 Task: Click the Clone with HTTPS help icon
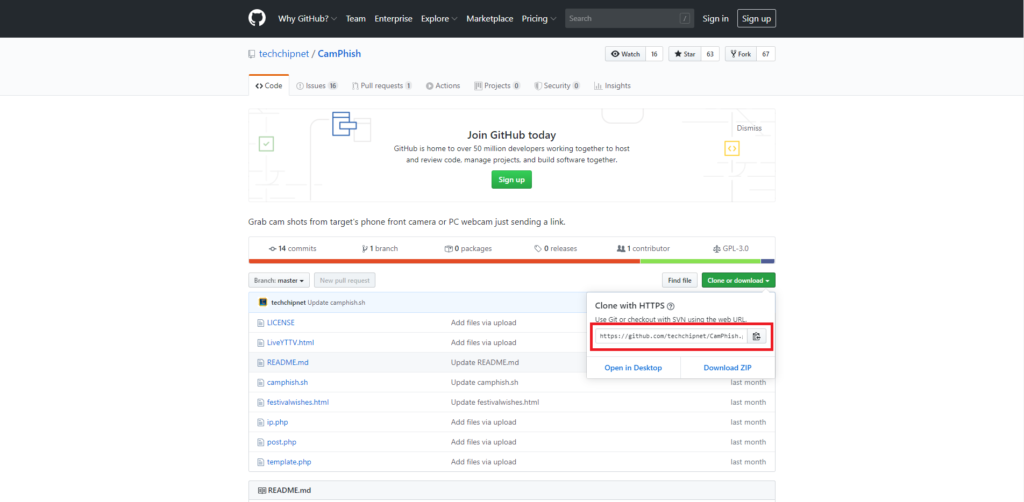click(671, 306)
